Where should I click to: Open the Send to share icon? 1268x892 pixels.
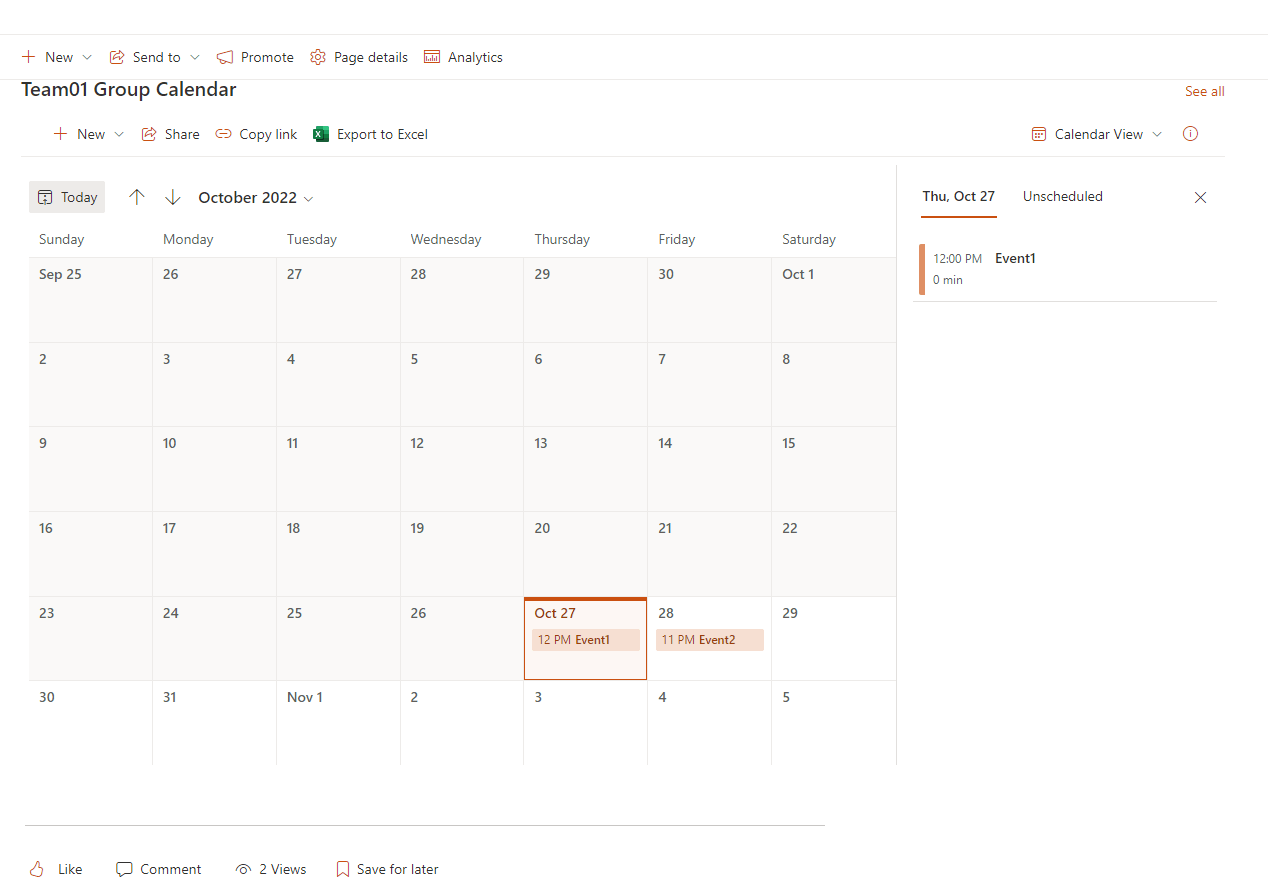point(117,57)
